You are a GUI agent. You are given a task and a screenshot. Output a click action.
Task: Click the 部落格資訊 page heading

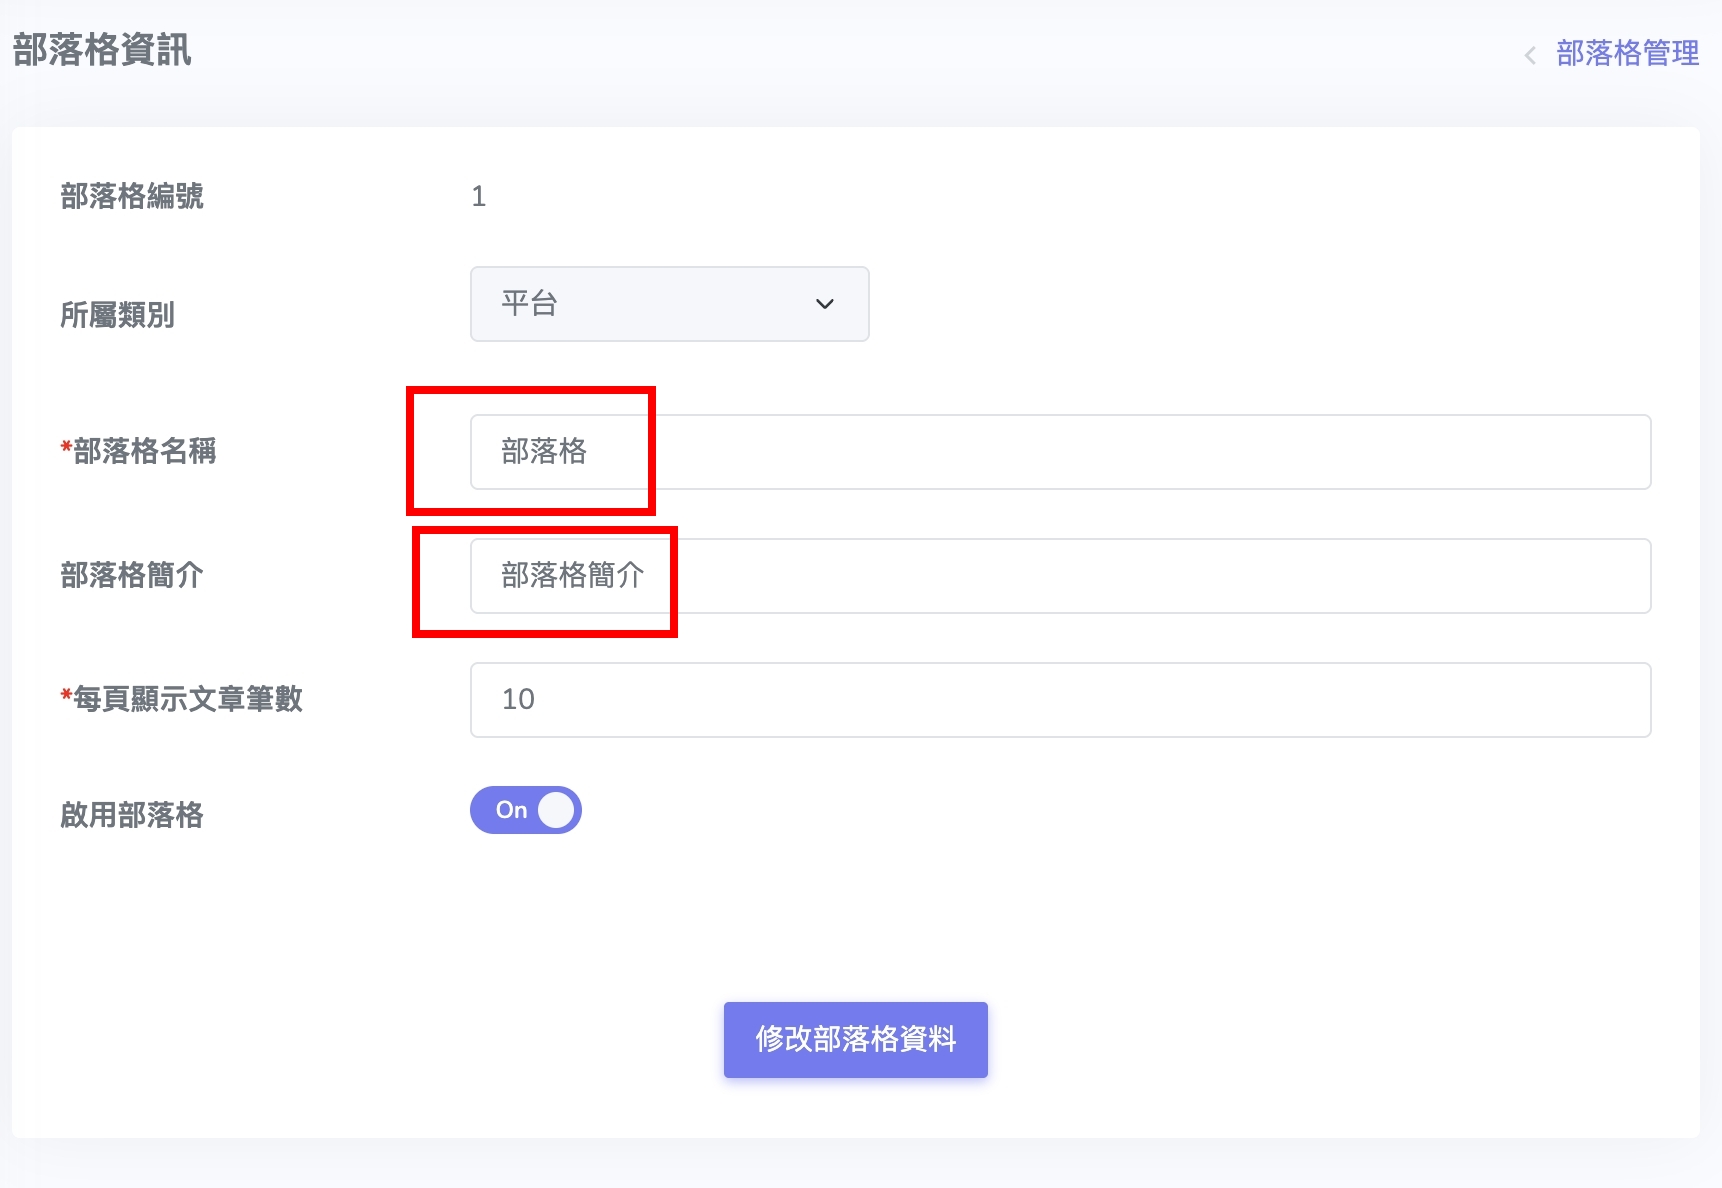(102, 50)
